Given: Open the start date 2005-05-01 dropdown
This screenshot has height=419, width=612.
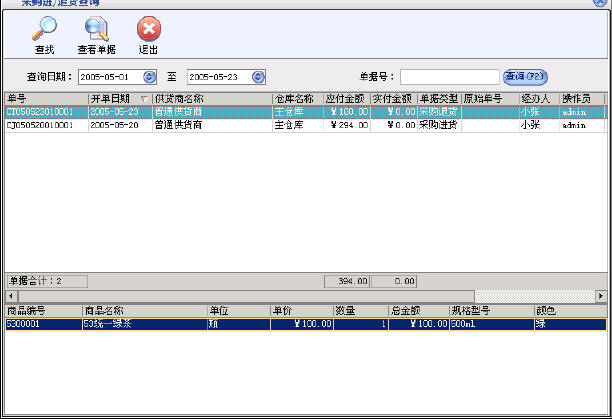Looking at the screenshot, I should 149,76.
